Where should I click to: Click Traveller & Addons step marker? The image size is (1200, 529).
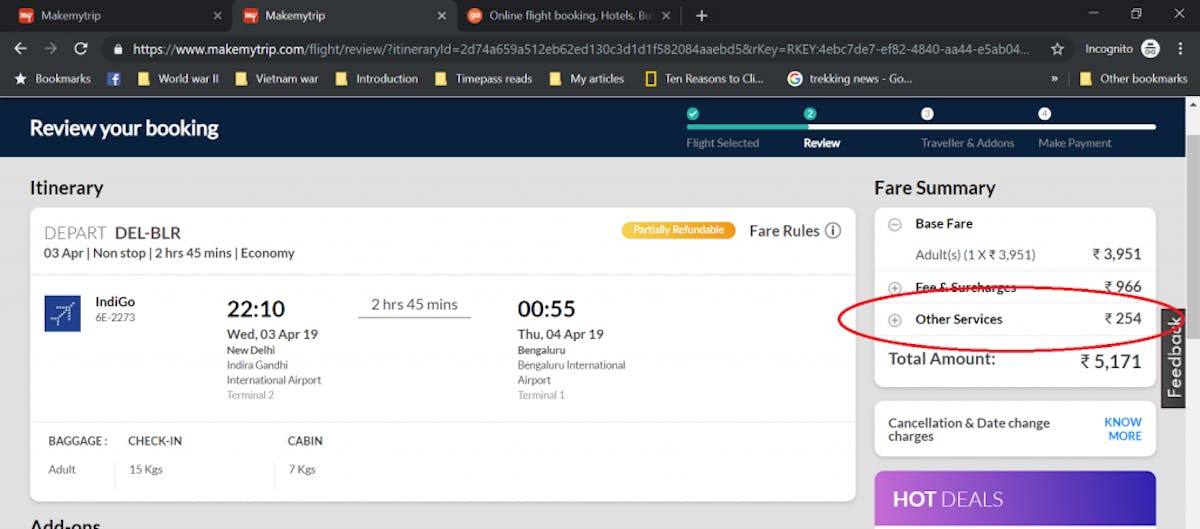click(x=927, y=114)
